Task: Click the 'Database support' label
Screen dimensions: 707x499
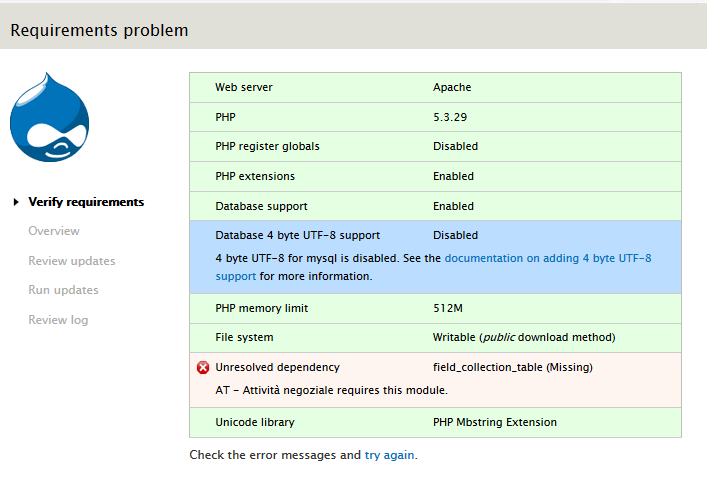Action: (262, 206)
